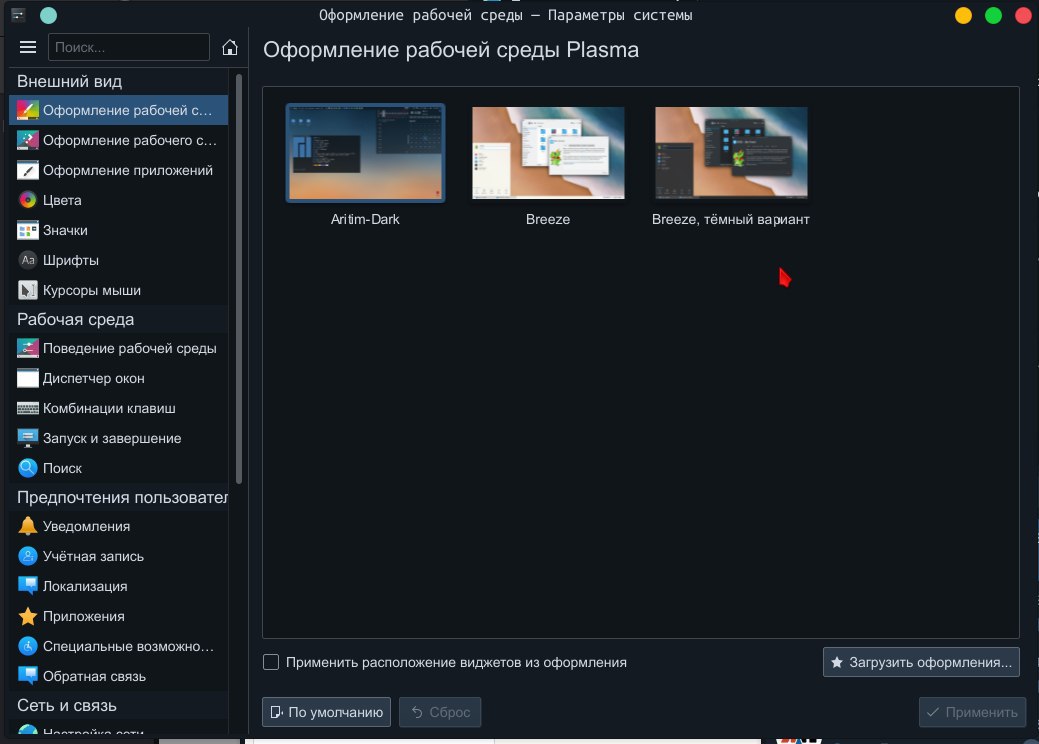Open Оформление рабочего стола in the sidebar
The height and width of the screenshot is (744, 1039).
click(119, 140)
